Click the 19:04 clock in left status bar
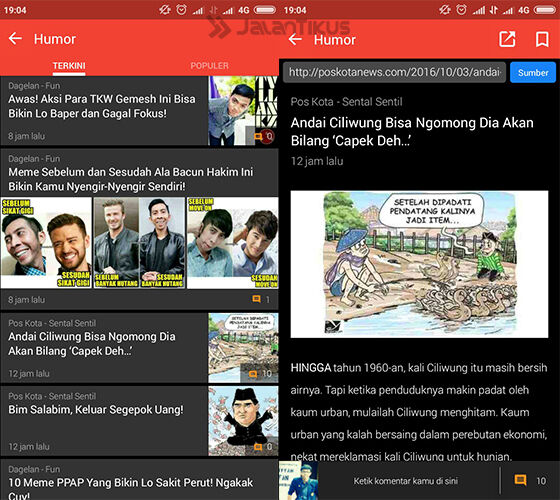This screenshot has height=500, width=560. [x=15, y=10]
